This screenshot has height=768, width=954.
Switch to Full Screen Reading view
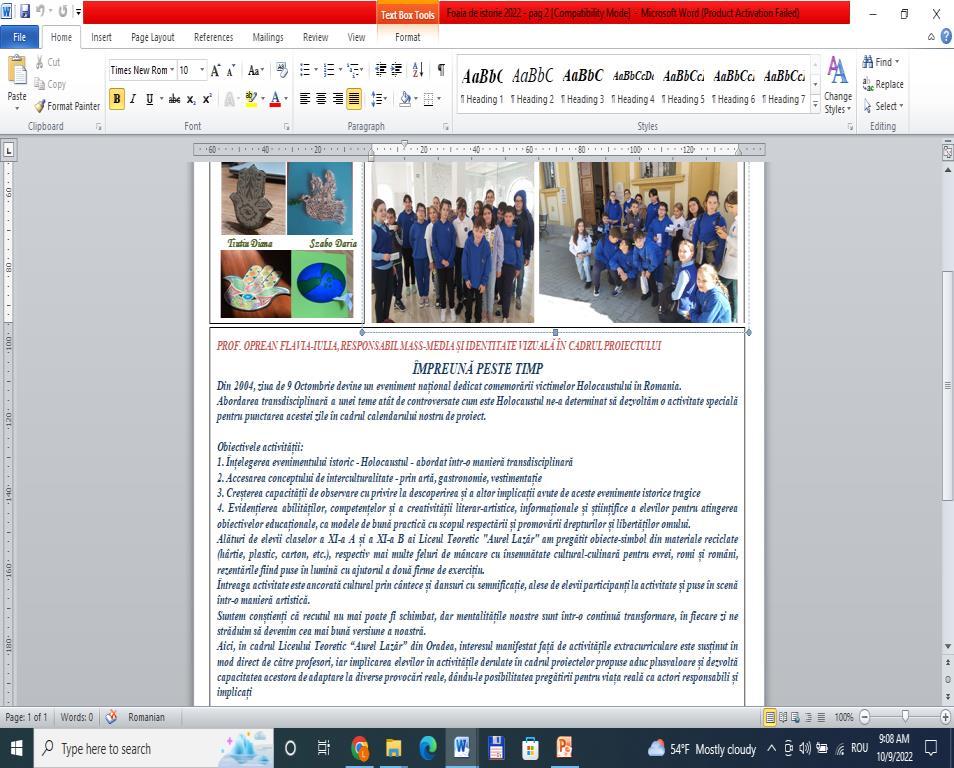[783, 717]
